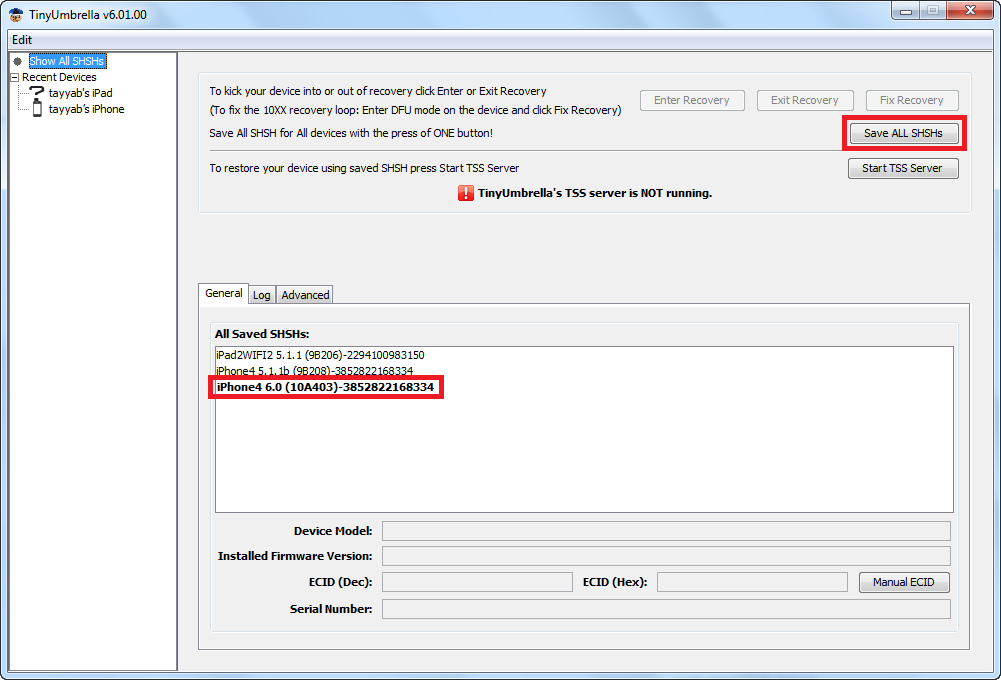This screenshot has width=1001, height=680.
Task: Select tayyab's iPhone device
Action: coord(86,109)
